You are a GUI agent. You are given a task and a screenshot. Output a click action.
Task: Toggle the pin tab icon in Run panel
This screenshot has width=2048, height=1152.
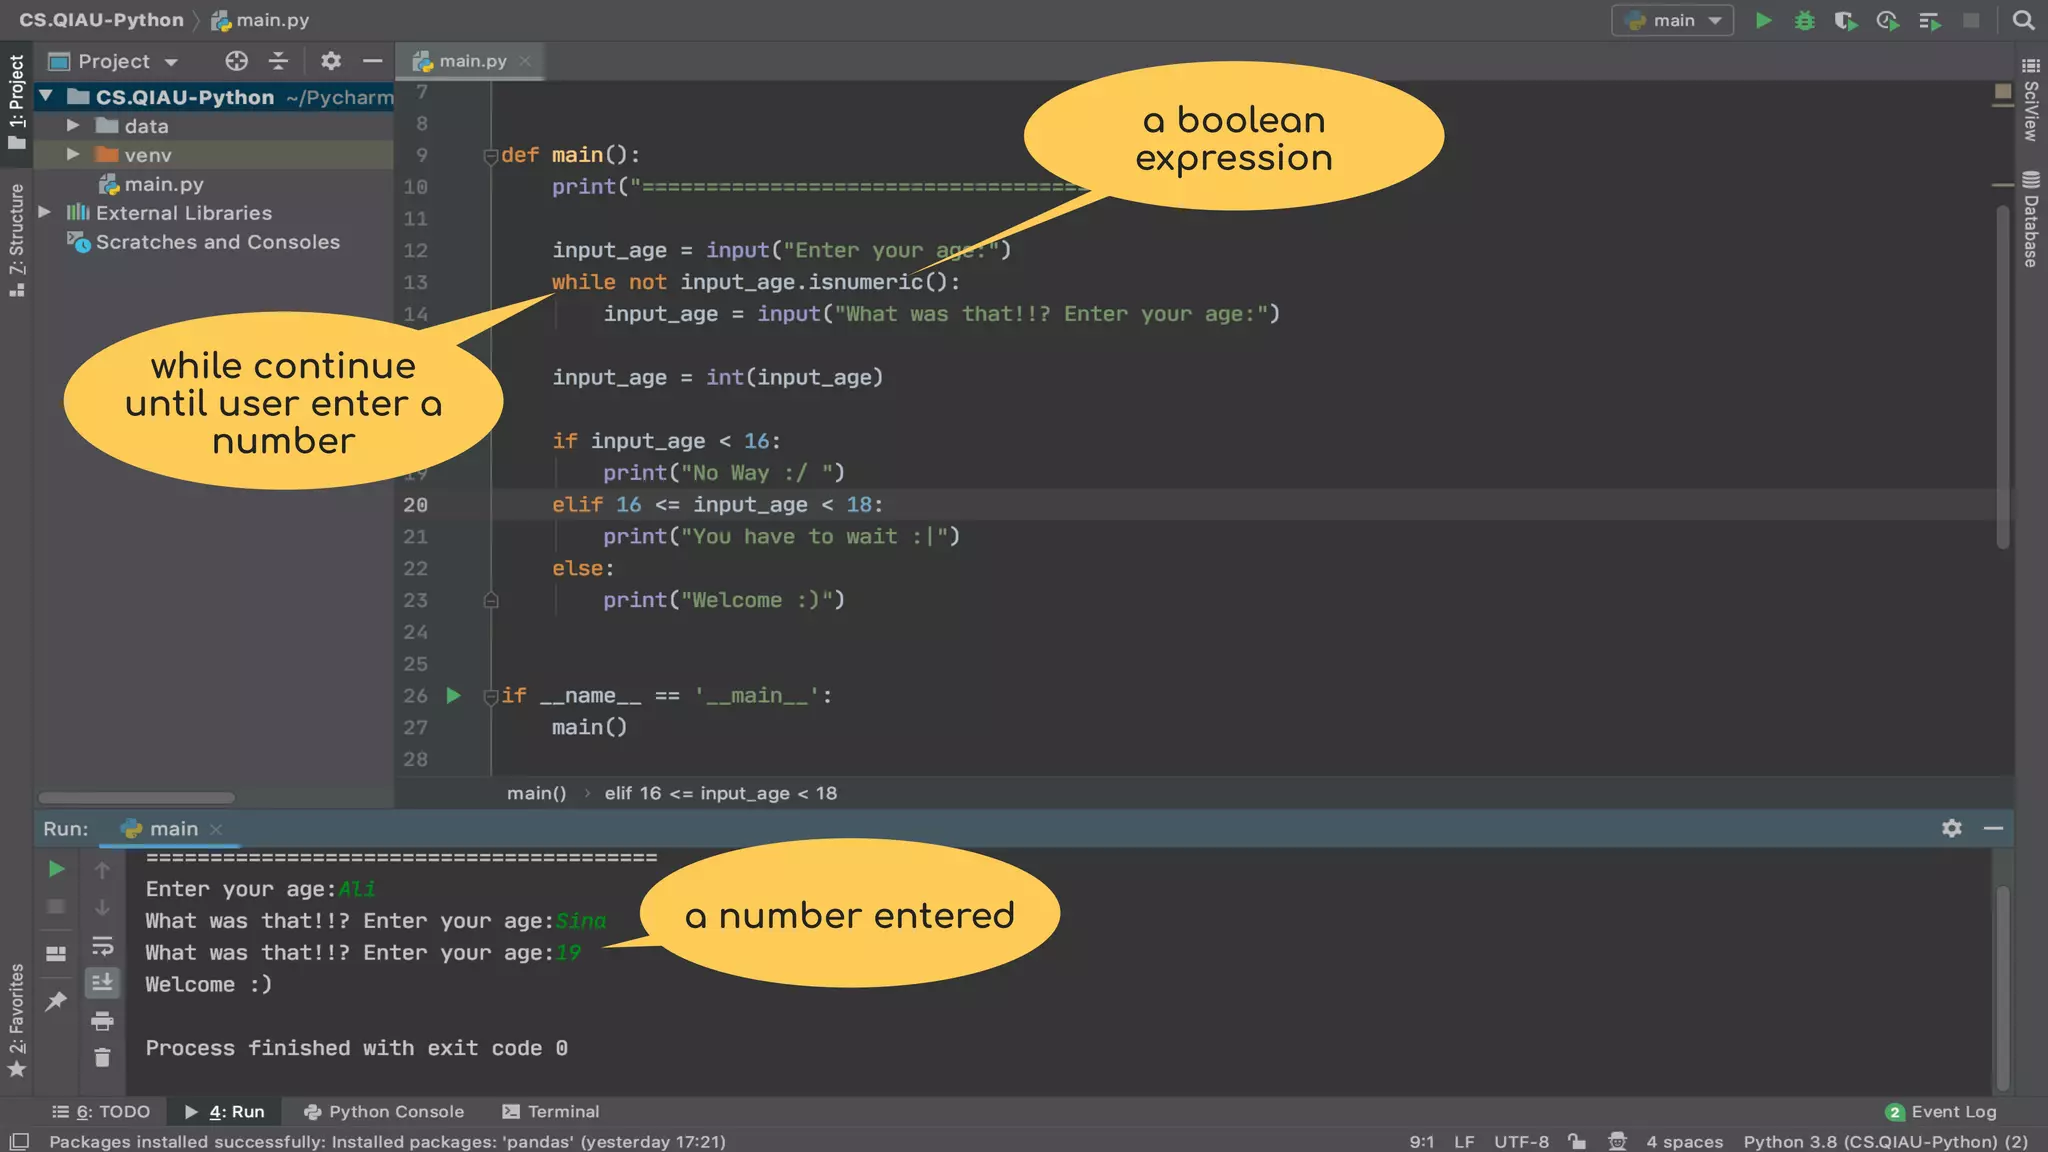click(x=56, y=1000)
